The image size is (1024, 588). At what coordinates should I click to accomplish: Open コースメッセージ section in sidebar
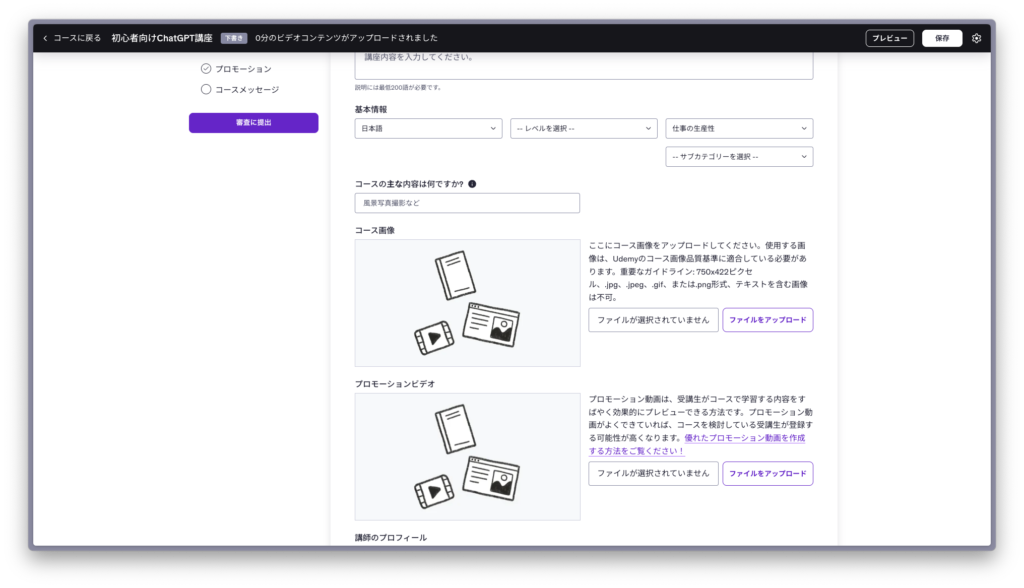247,89
